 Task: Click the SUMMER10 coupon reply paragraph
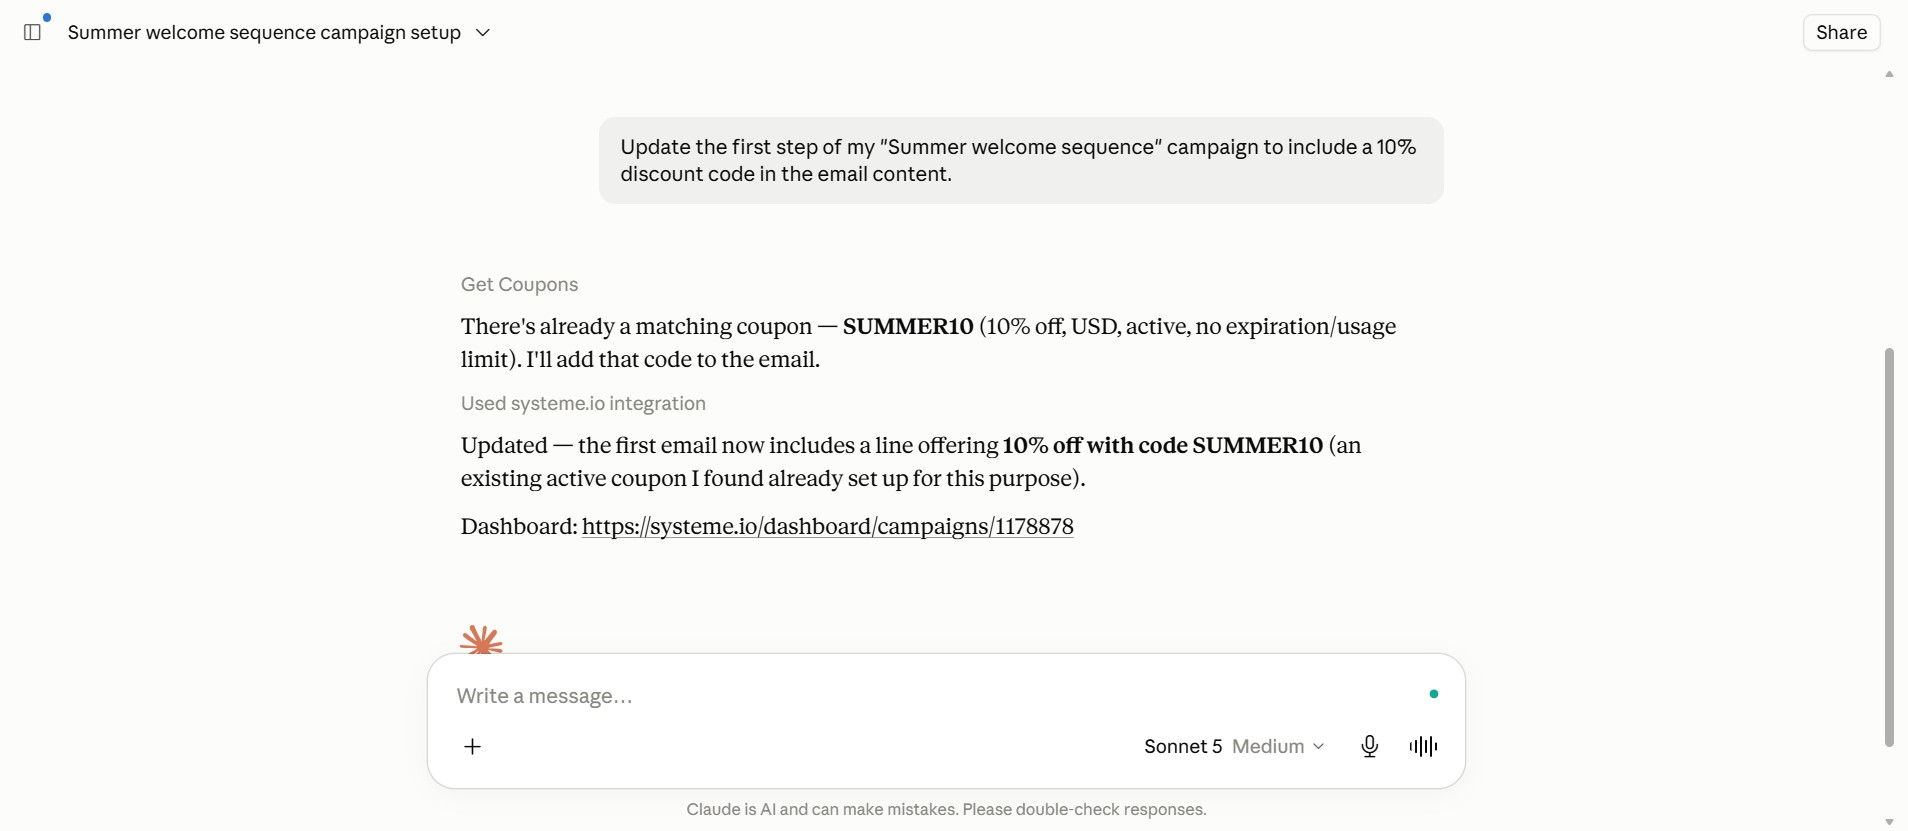(929, 343)
